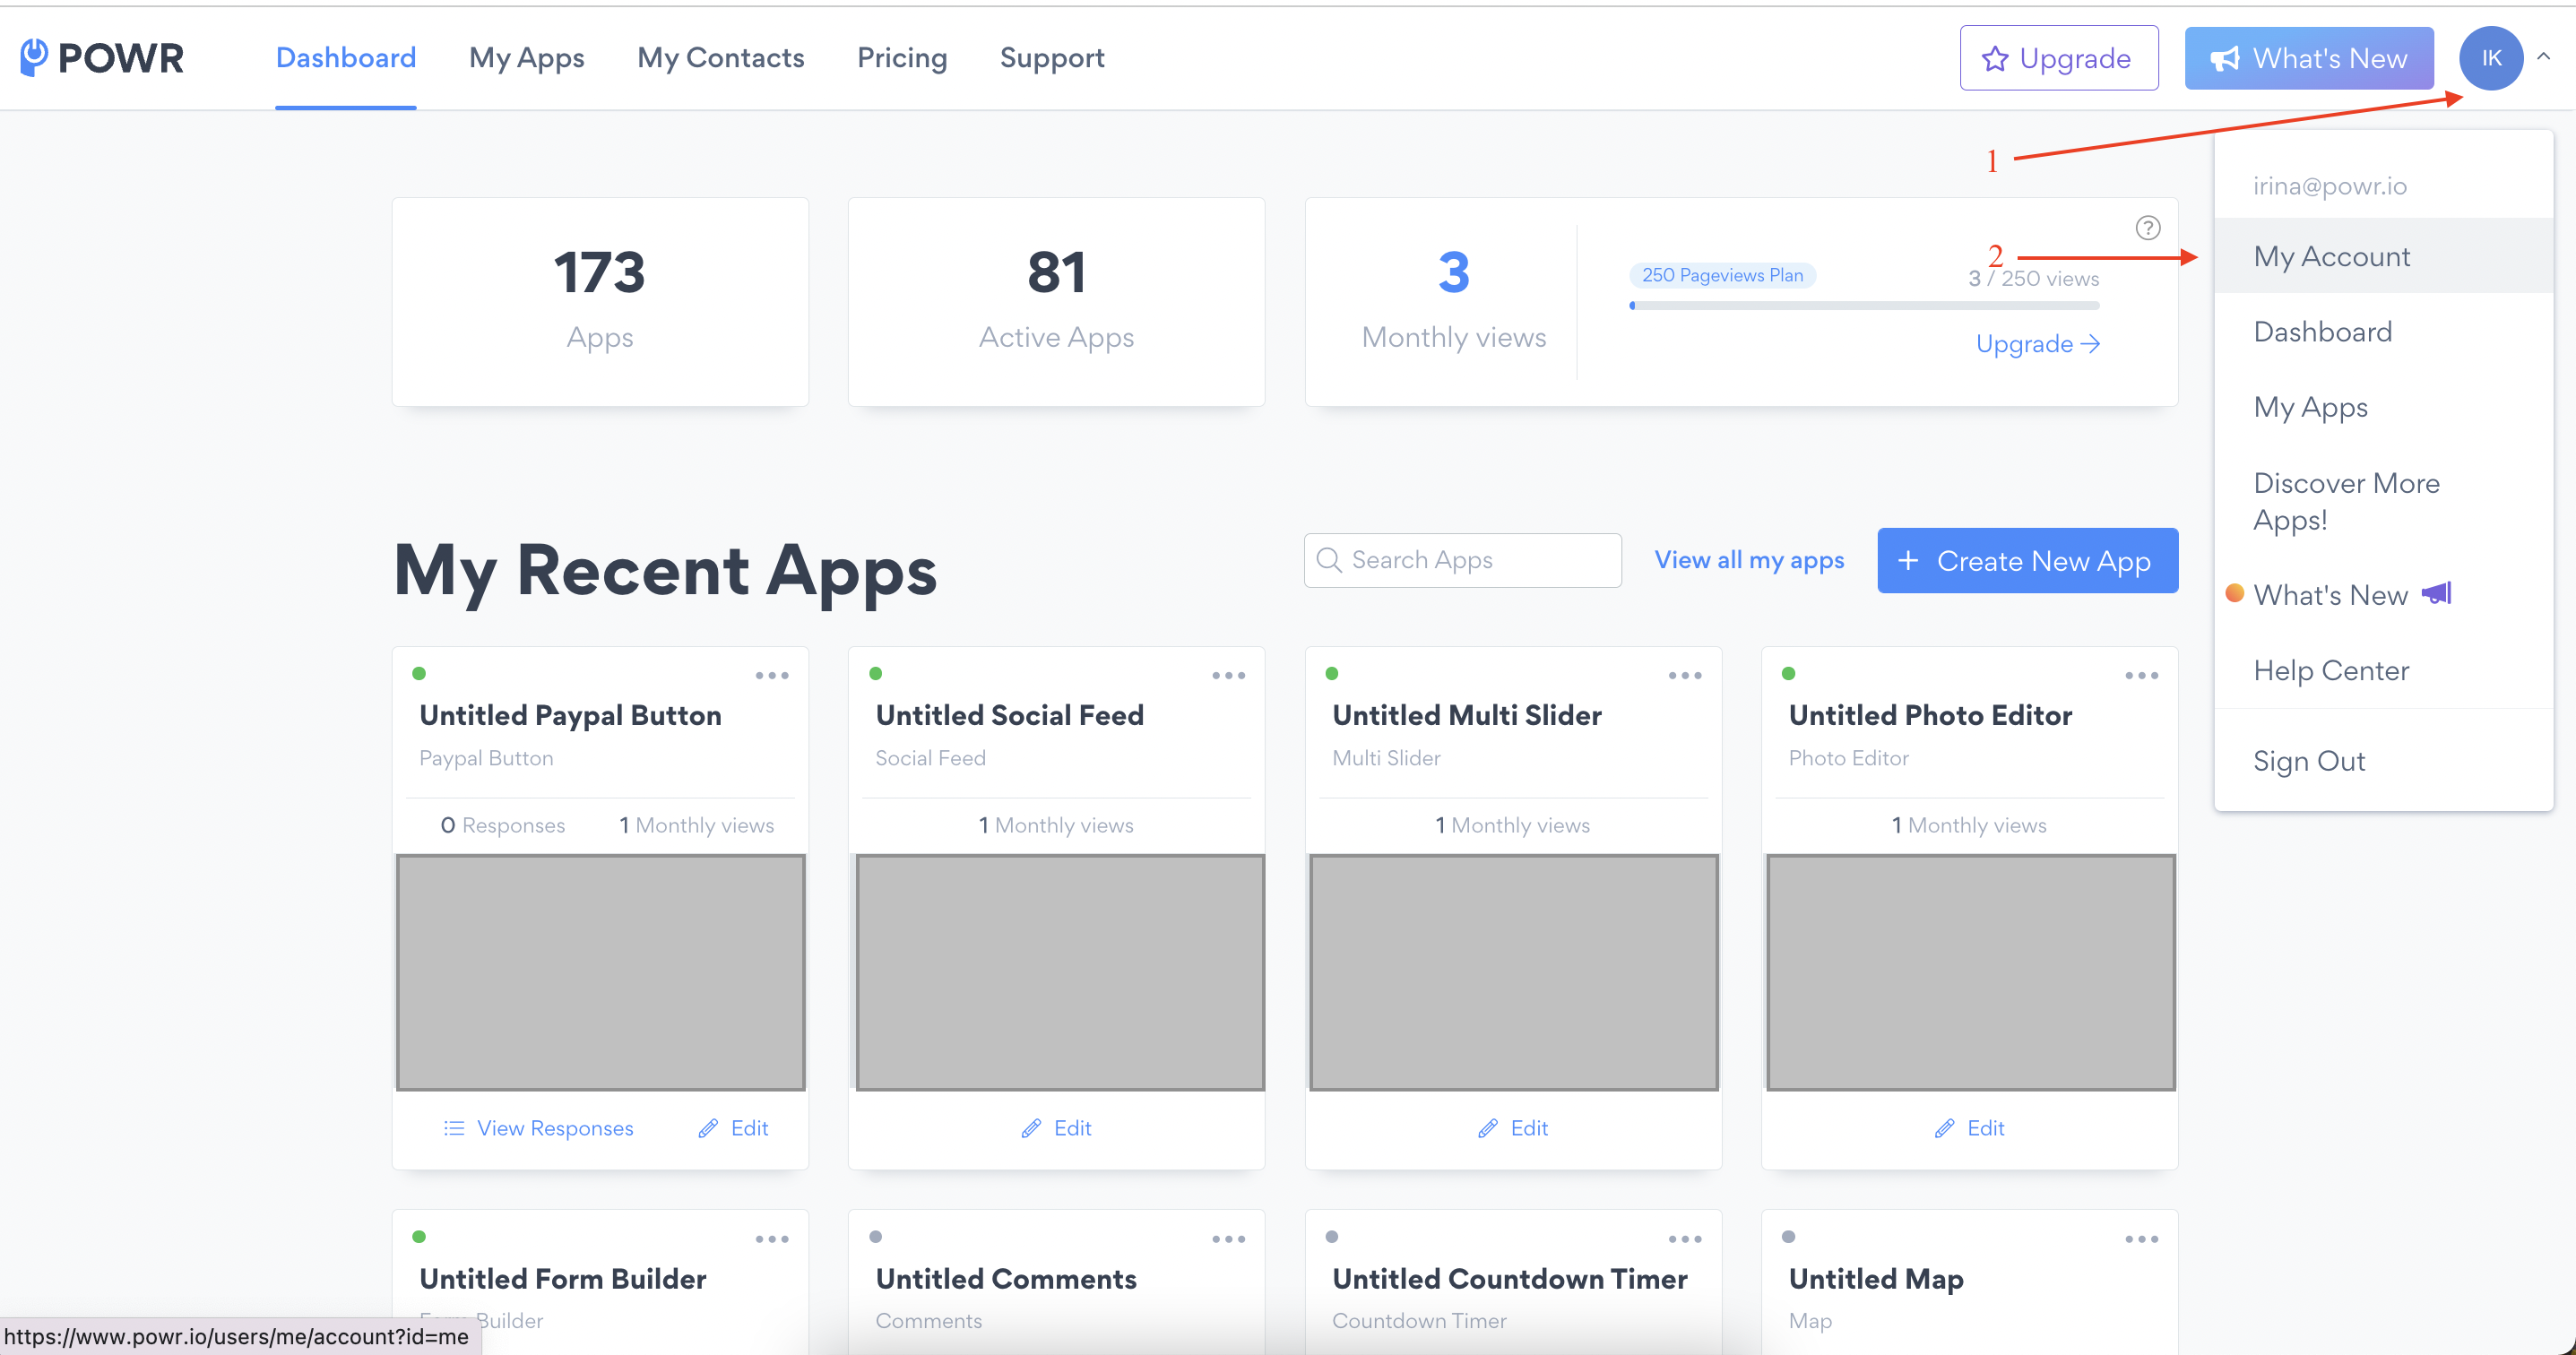Open the Untitled Paypal Button preview thumbnail
Viewport: 2576px width, 1355px height.
click(600, 972)
